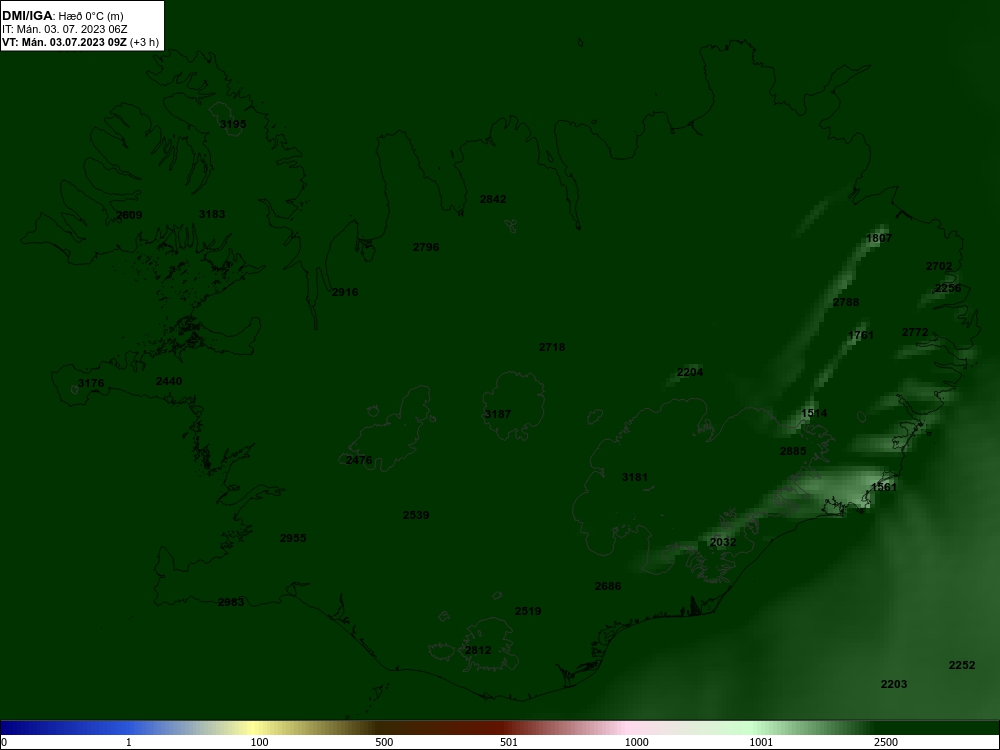The image size is (1000, 750).
Task: Select the 2609 height label
Action: tap(129, 215)
